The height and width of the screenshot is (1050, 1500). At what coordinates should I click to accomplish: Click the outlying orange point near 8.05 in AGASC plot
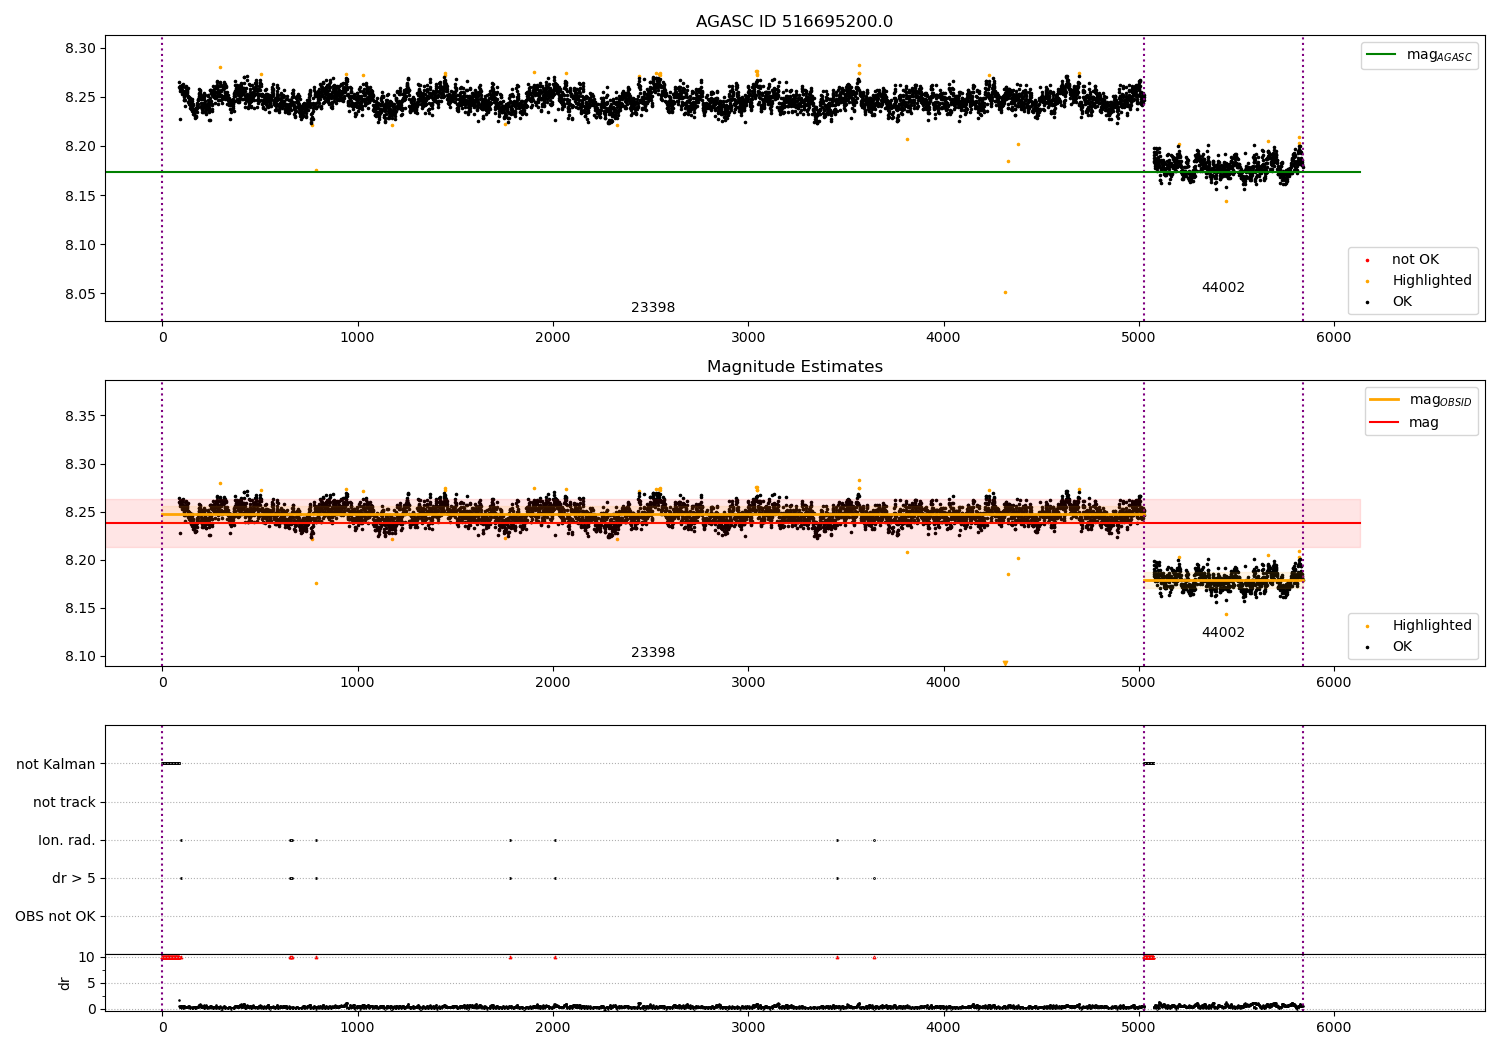1005,292
